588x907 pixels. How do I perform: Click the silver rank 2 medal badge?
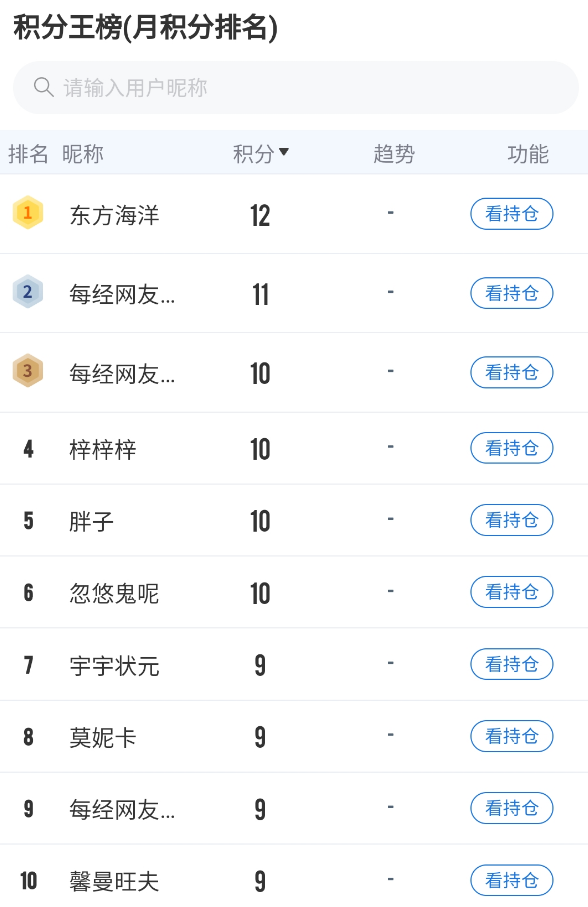point(28,292)
